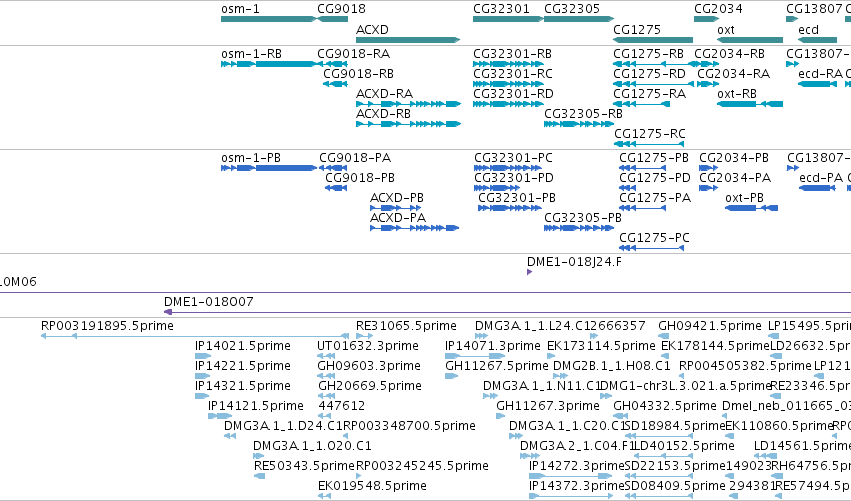Select protein ACXD-PA
The image size is (851, 501).
click(x=415, y=229)
